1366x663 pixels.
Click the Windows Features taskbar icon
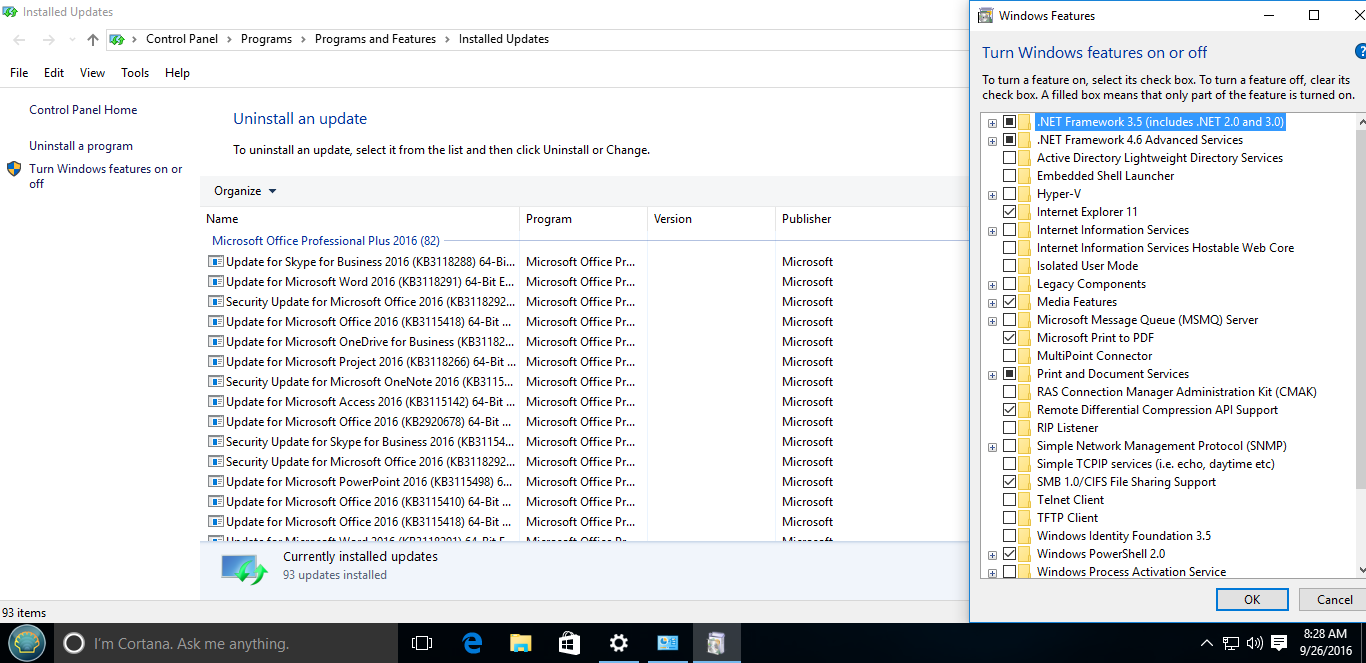[x=716, y=643]
